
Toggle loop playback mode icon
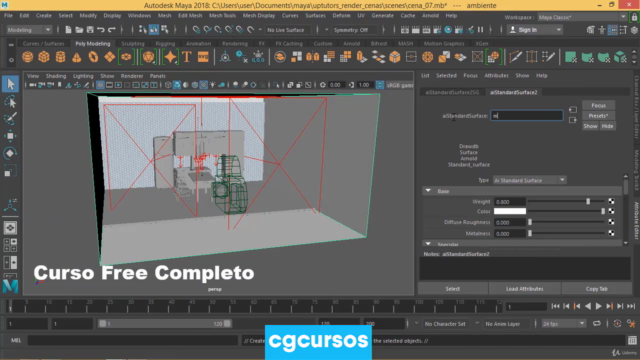click(597, 324)
